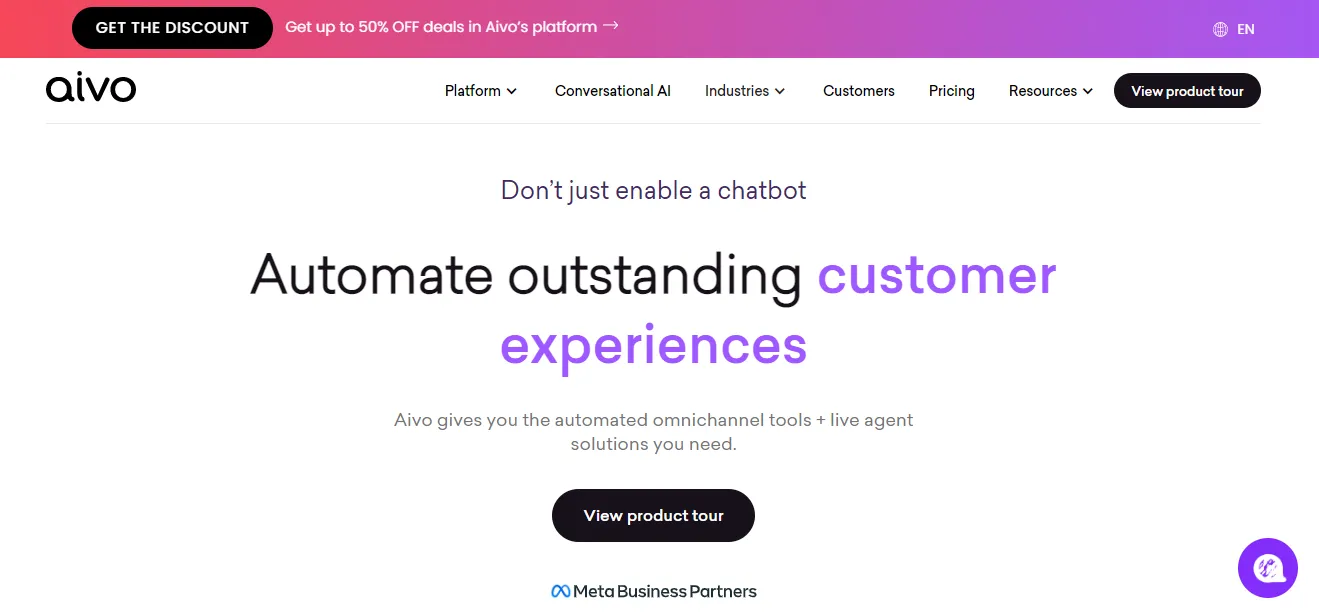This screenshot has width=1319, height=614.
Task: Open the Resources menu
Action: pyautogui.click(x=1050, y=91)
